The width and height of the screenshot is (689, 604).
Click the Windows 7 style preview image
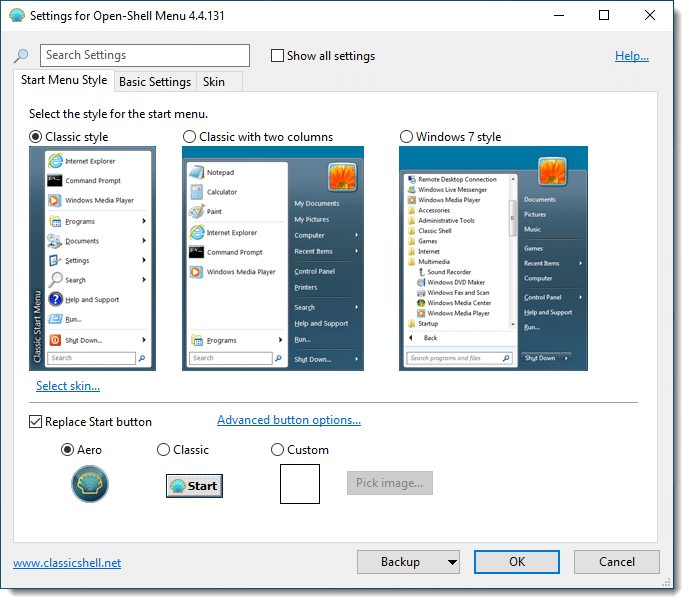(493, 258)
